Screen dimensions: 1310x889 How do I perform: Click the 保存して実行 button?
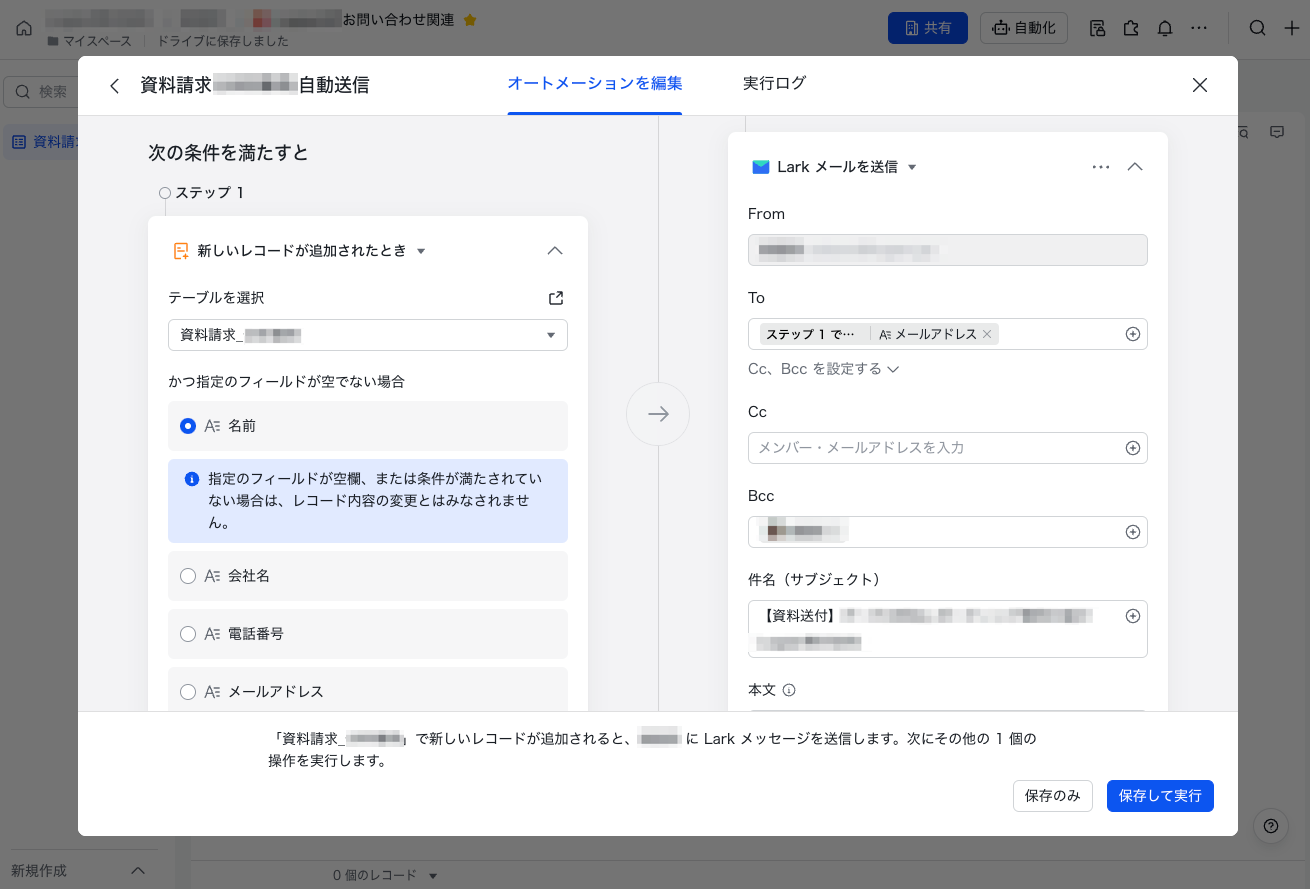1160,796
